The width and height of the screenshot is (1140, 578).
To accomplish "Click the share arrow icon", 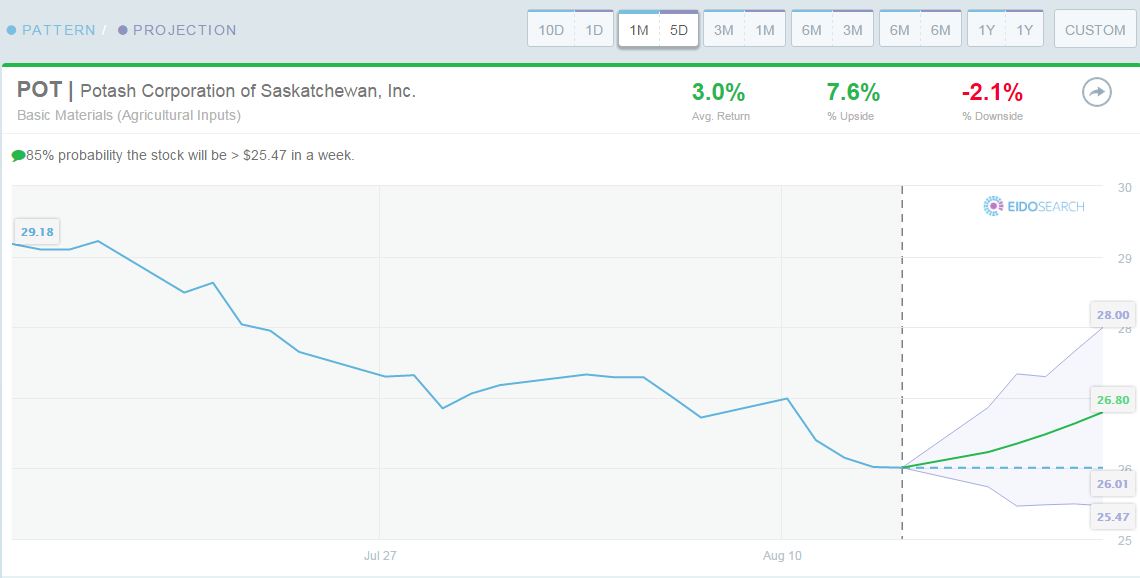I will pos(1096,93).
